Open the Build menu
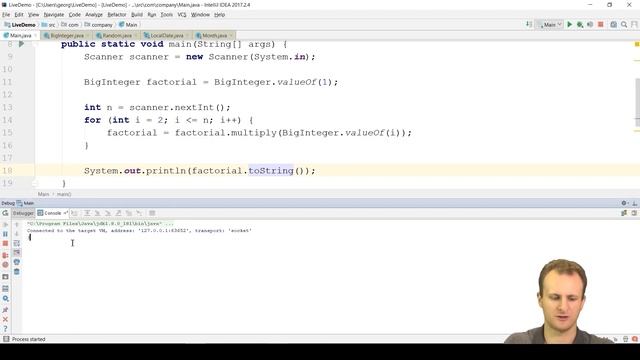 [x=137, y=15]
